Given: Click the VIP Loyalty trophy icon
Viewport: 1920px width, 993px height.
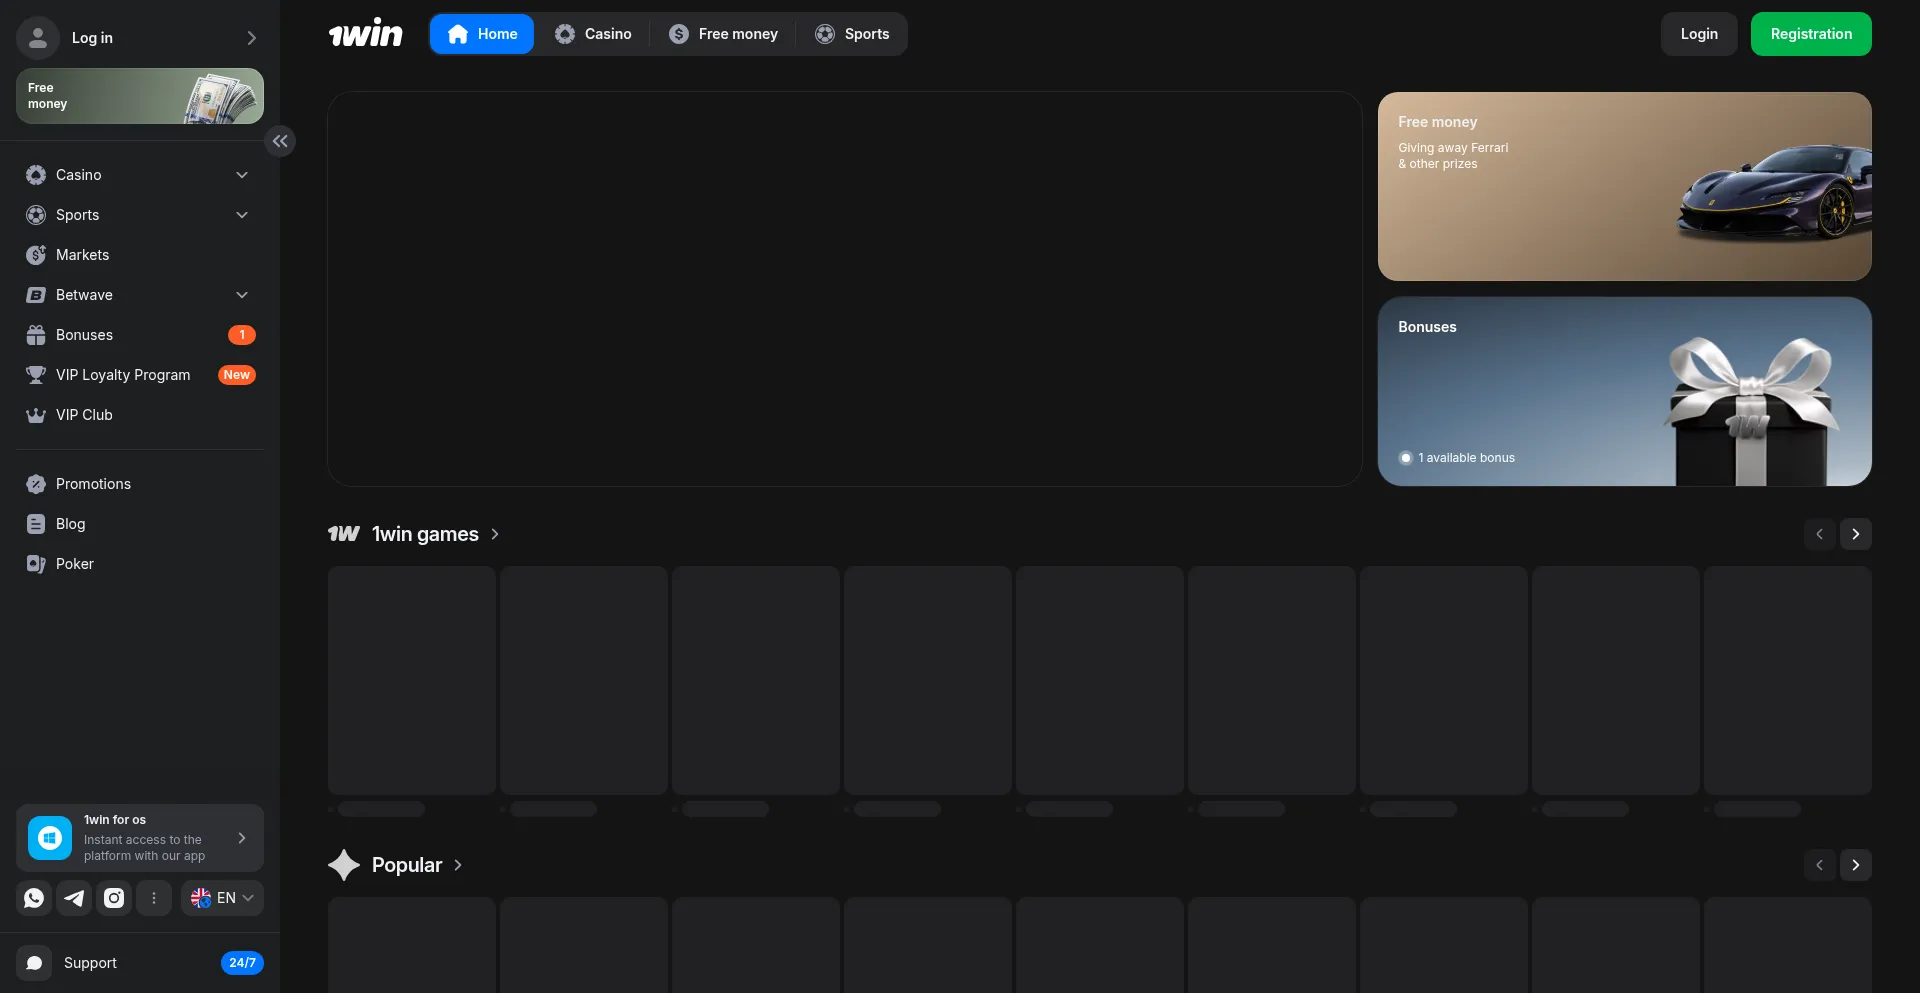Looking at the screenshot, I should point(36,375).
